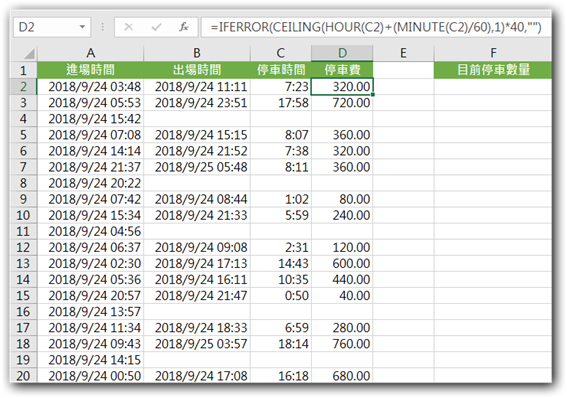
Task: Click cell showing 40.00
Action: 342,295
